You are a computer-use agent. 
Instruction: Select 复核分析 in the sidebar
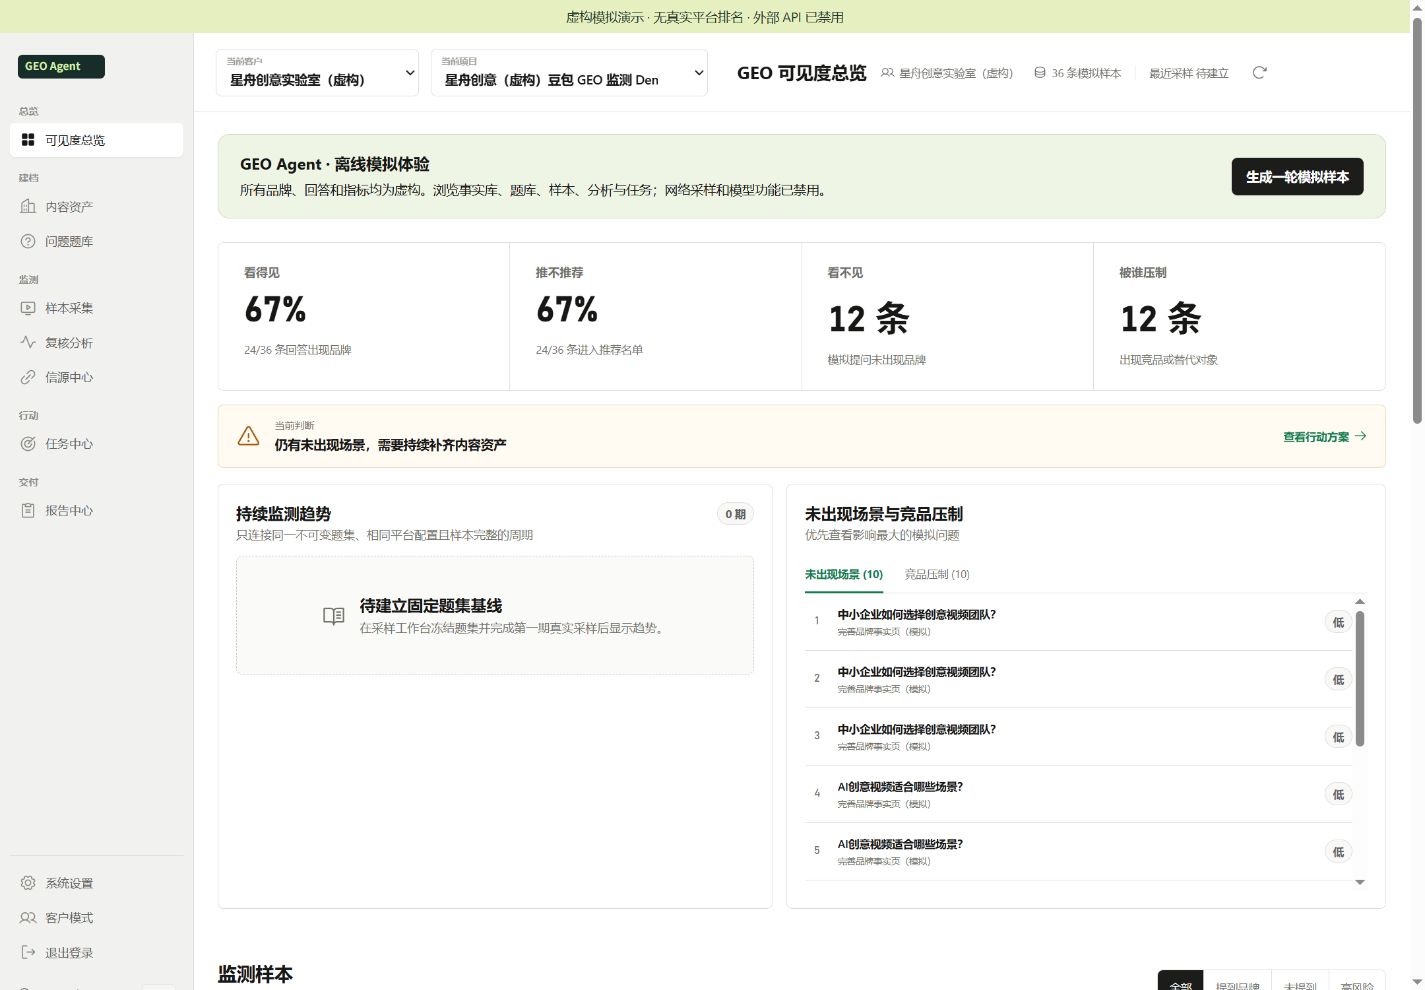click(97, 343)
